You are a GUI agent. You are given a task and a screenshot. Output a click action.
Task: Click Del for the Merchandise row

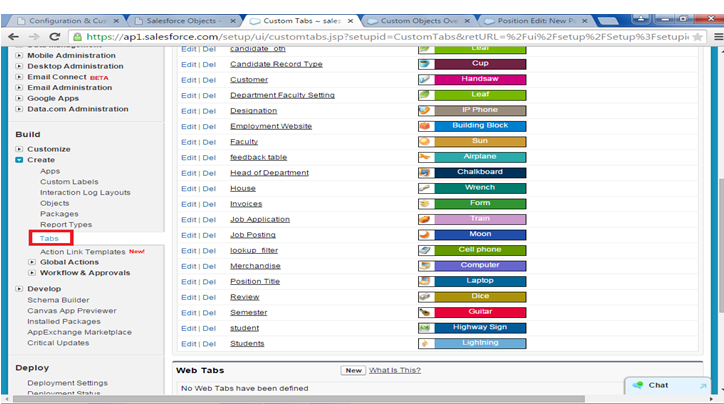click(x=209, y=266)
